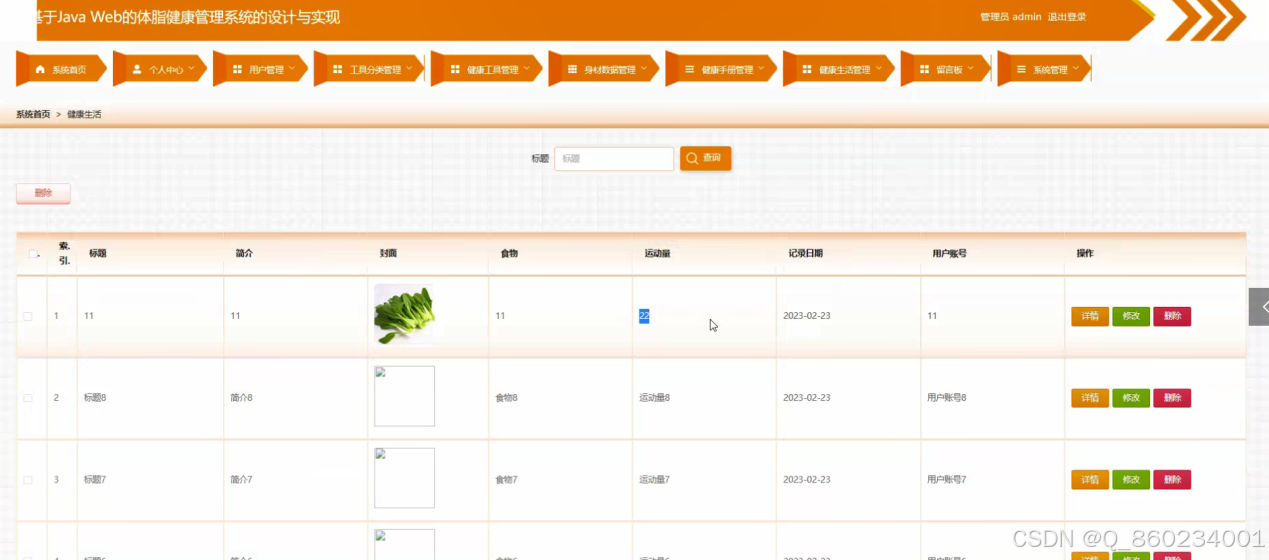Click 修改 for row 标题7
The width and height of the screenshot is (1269, 560).
1131,480
